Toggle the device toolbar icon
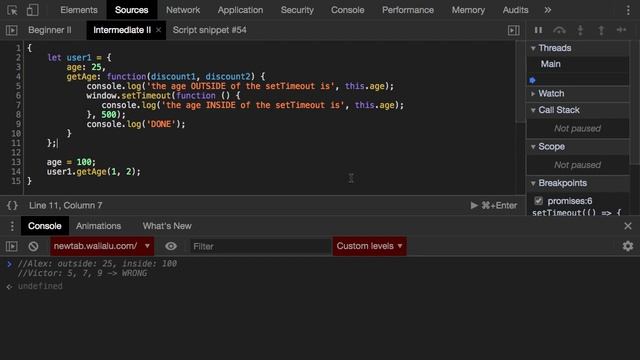This screenshot has width=640, height=360. click(32, 10)
